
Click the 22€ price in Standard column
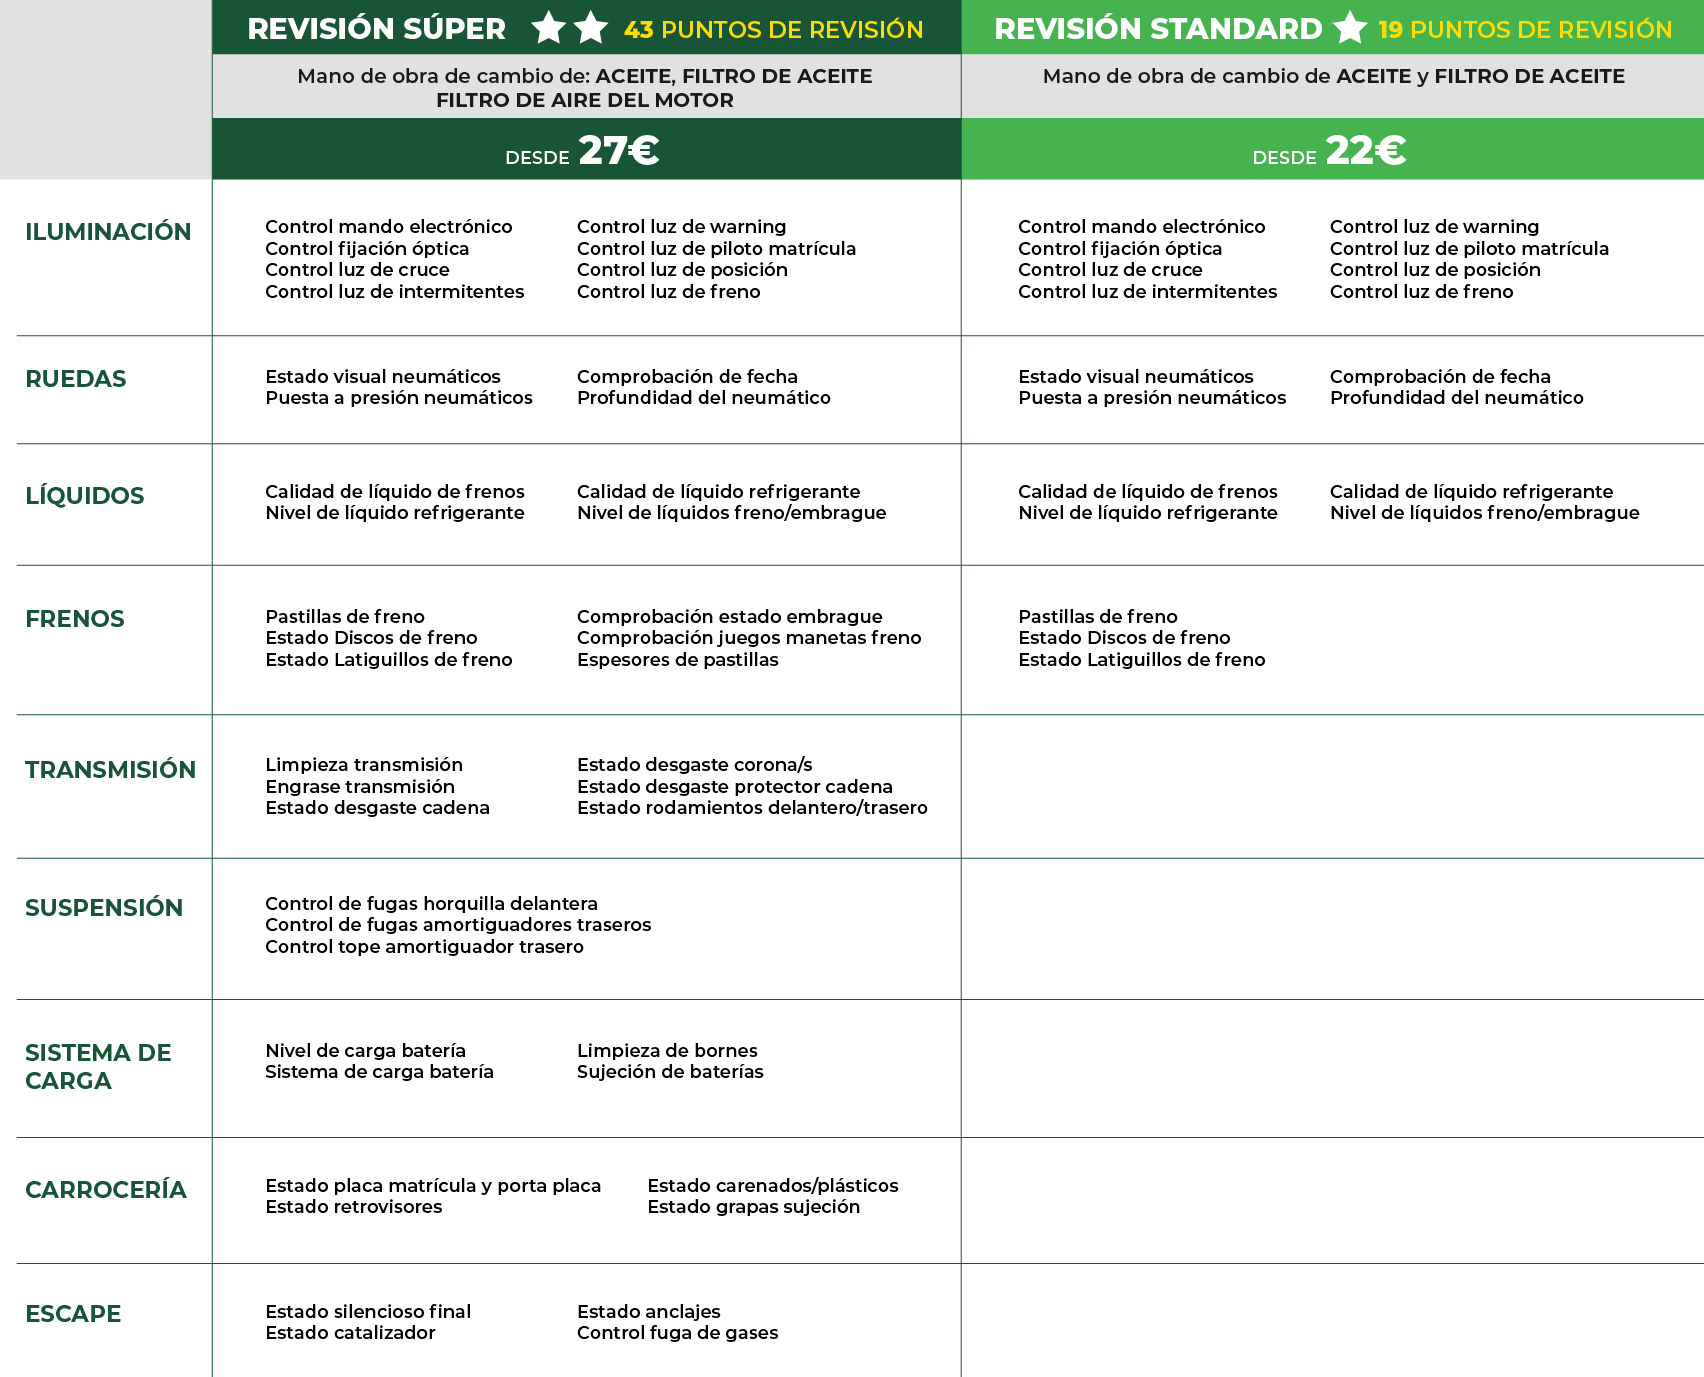[x=1365, y=151]
